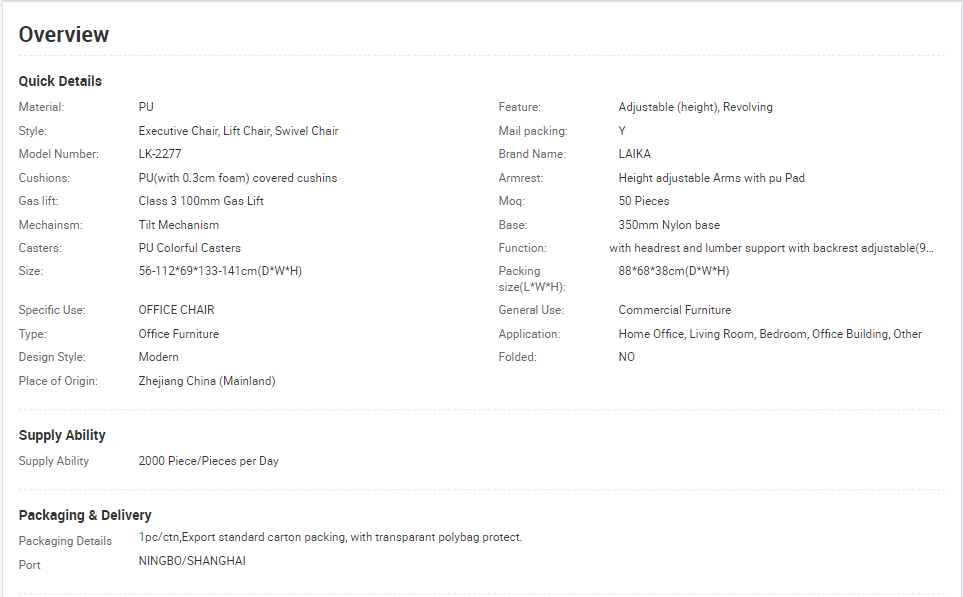This screenshot has width=963, height=597.
Task: Click the model number LK-2277
Action: point(160,154)
